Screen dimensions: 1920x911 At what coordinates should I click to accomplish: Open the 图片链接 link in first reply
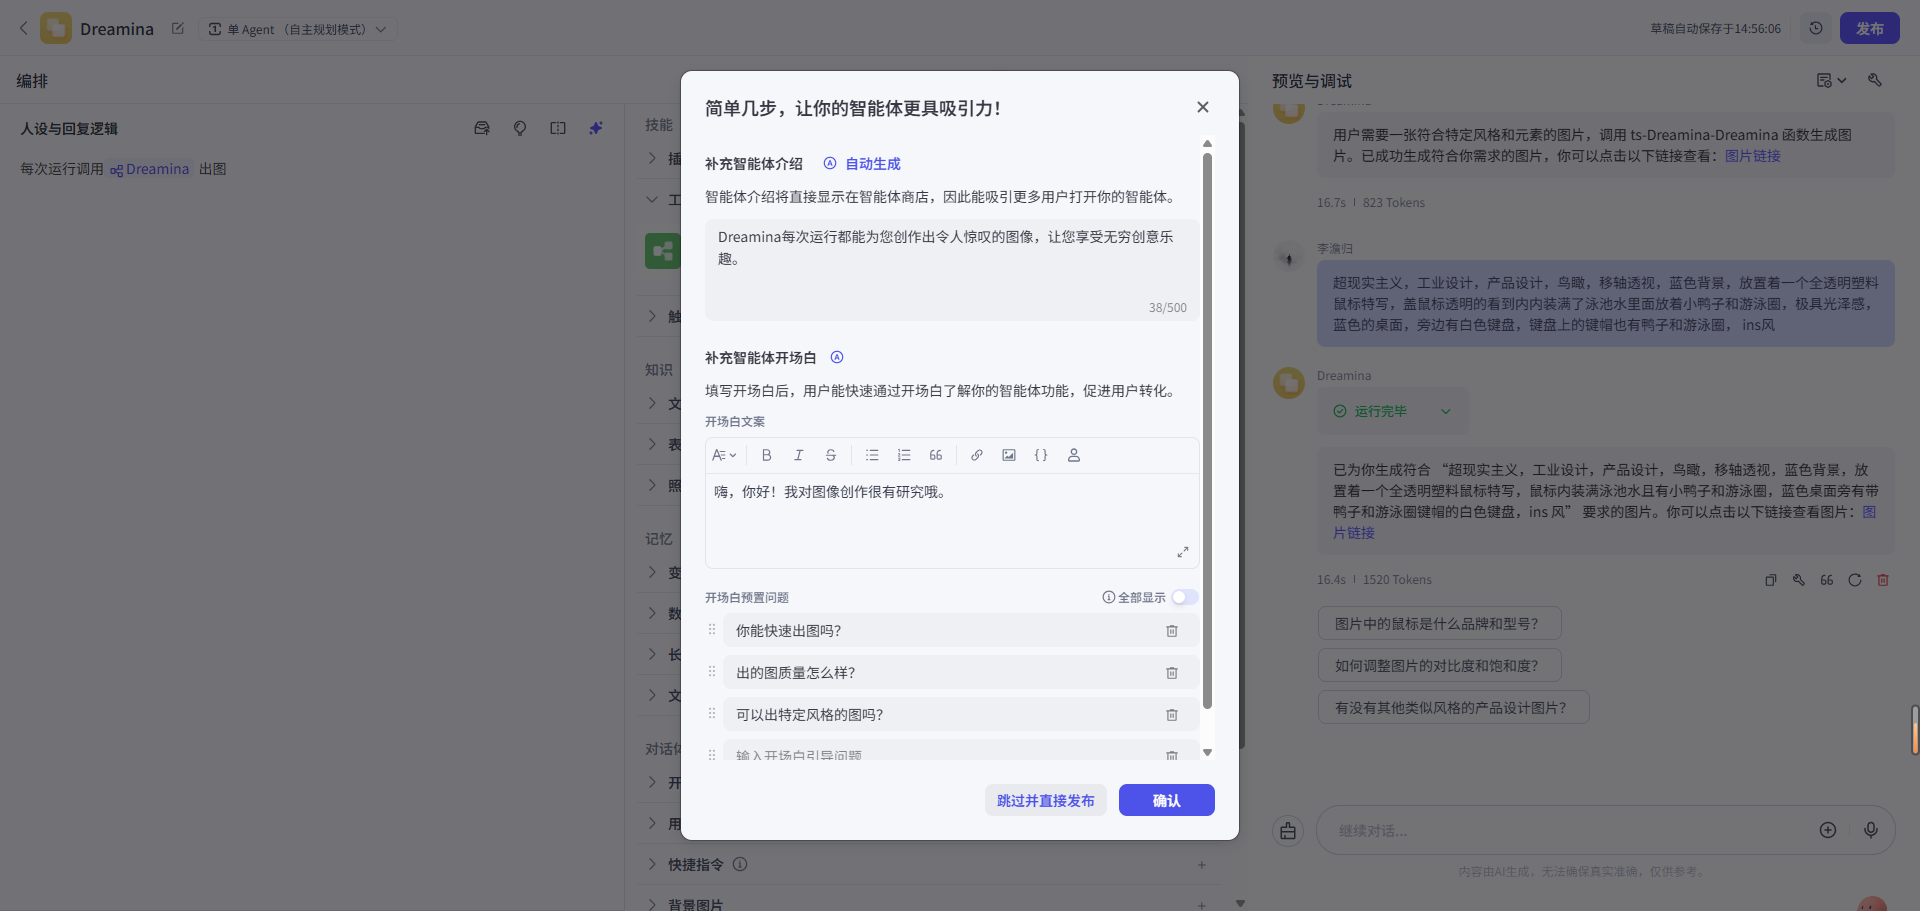tap(1752, 156)
